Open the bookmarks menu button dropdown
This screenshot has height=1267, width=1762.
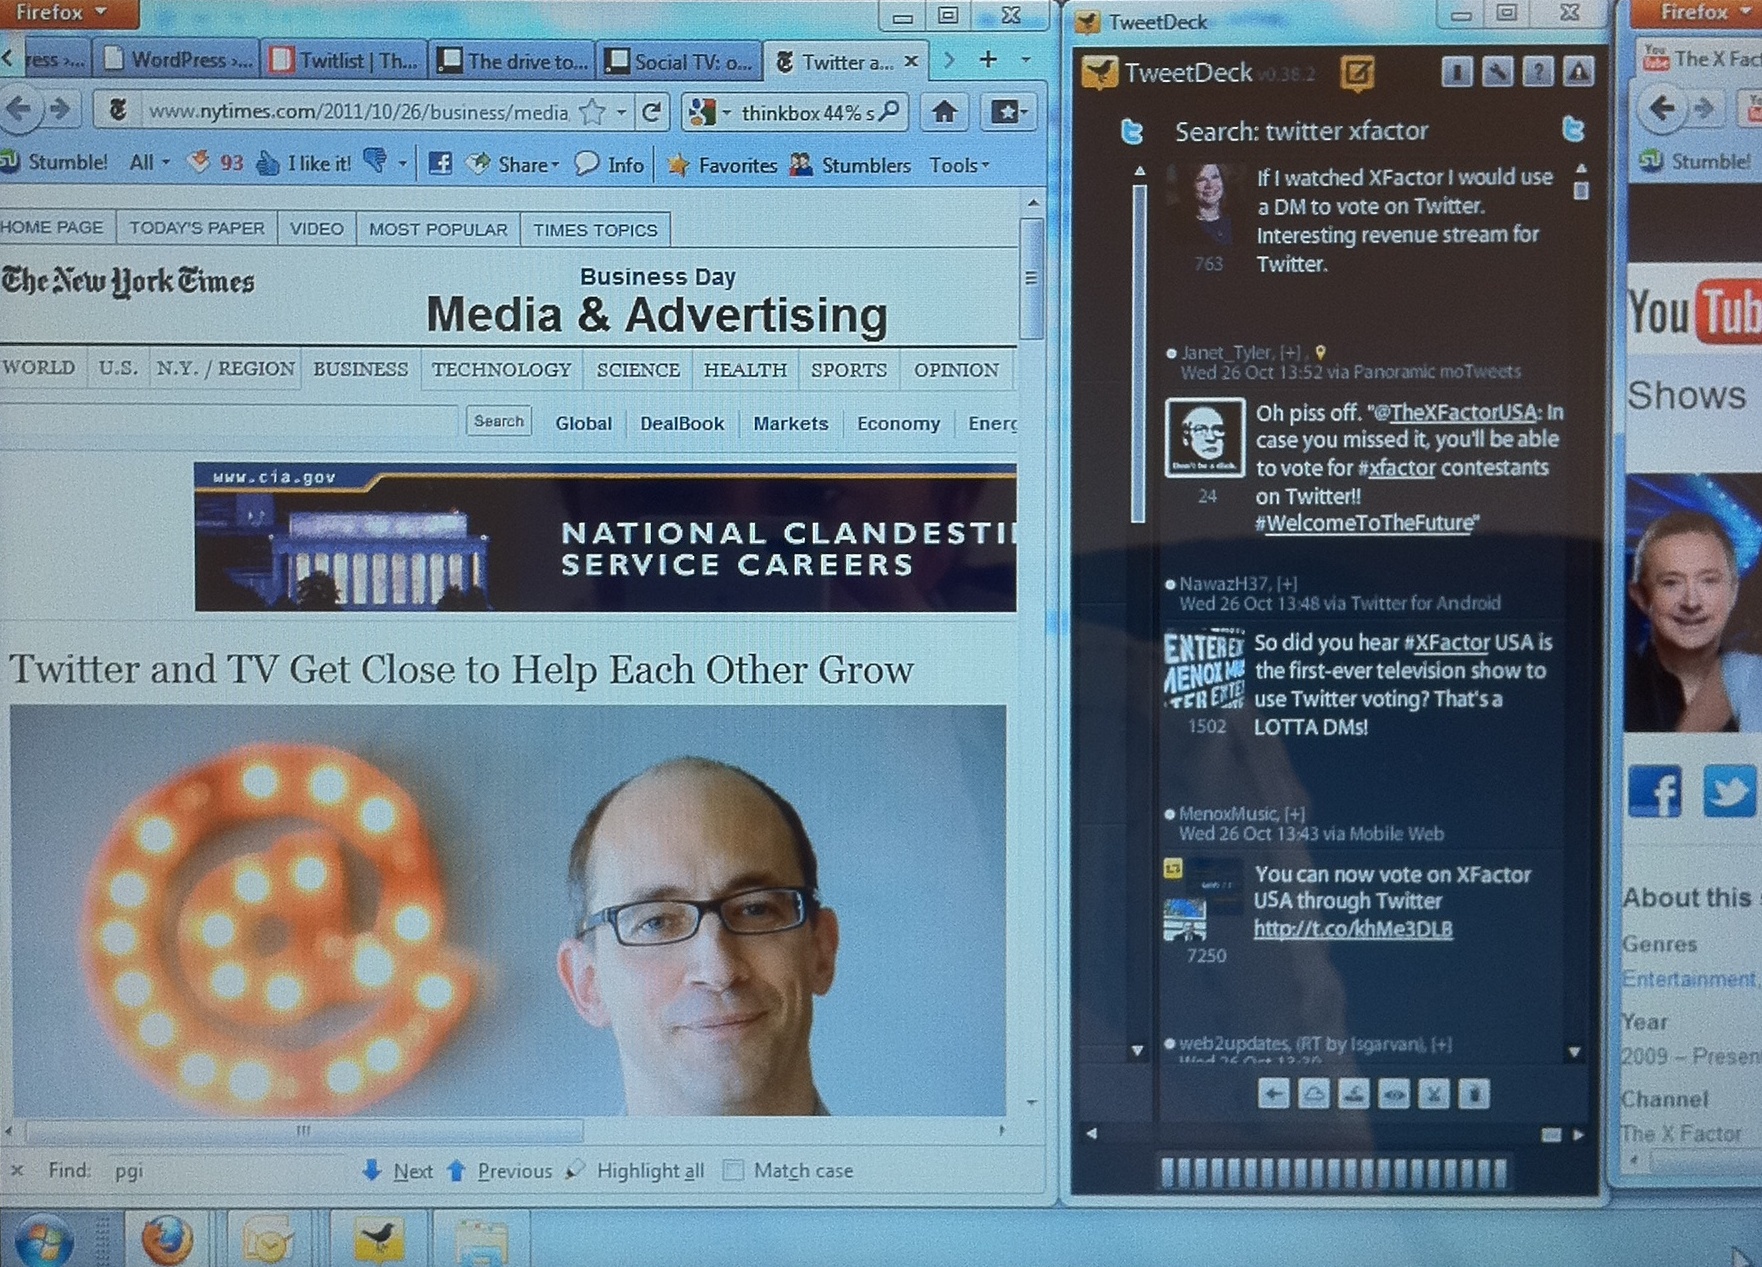[x=1008, y=112]
